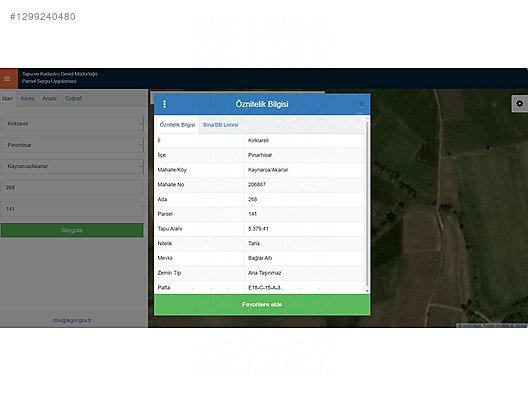Expand the Kaynarca/Akarlar neighborhood dropdown
The image size is (528, 396).
pos(72,166)
